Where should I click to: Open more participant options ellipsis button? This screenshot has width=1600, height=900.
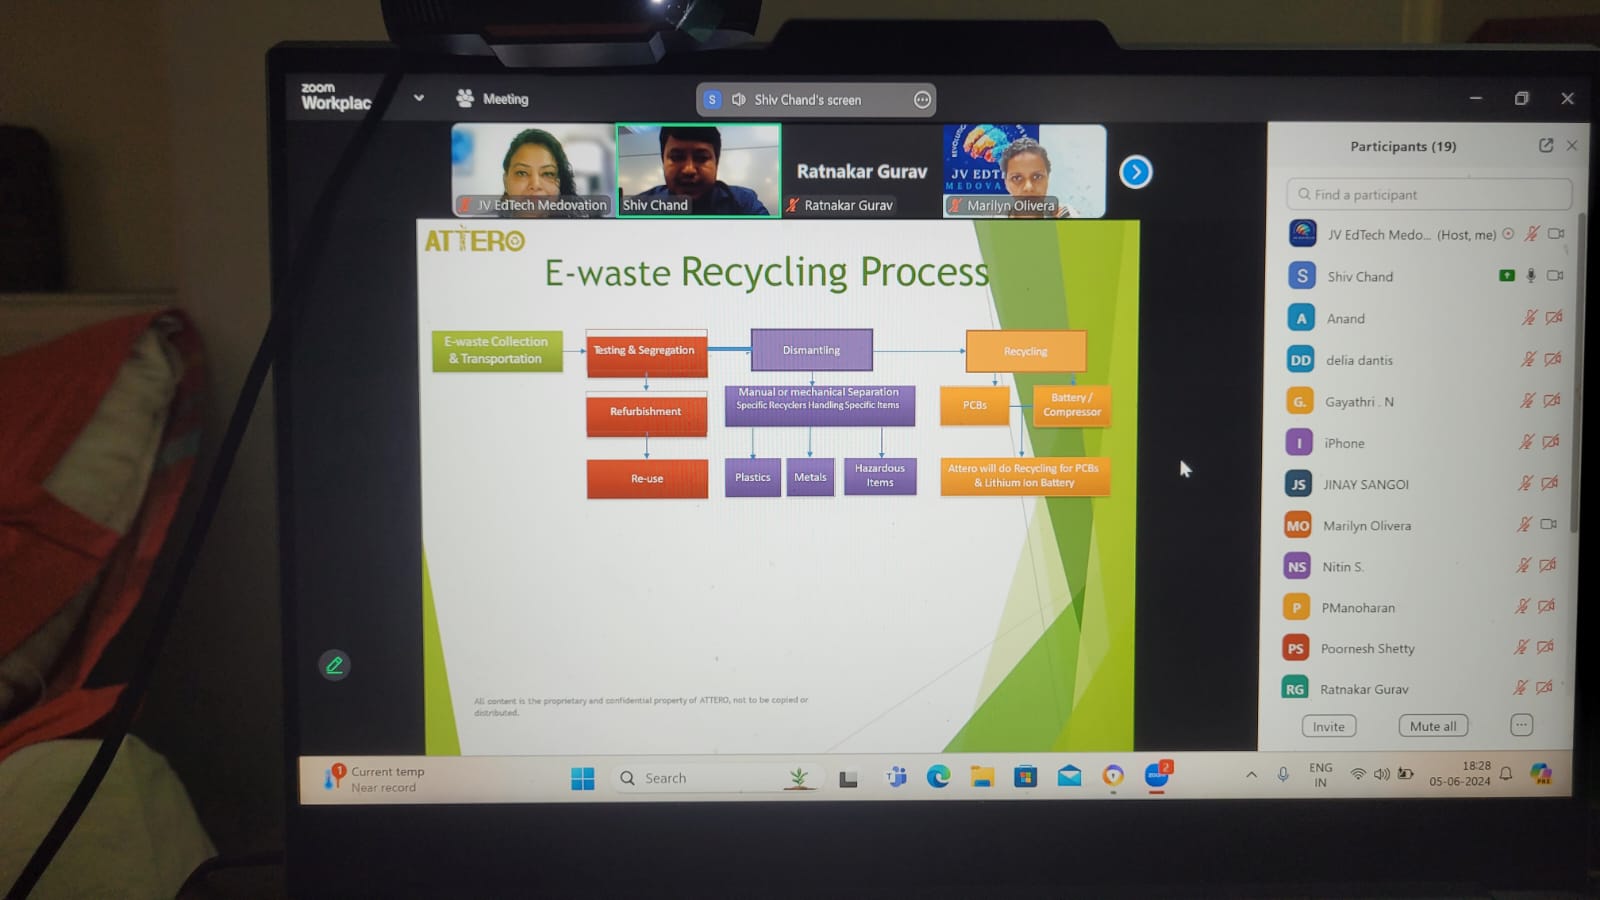(1521, 725)
